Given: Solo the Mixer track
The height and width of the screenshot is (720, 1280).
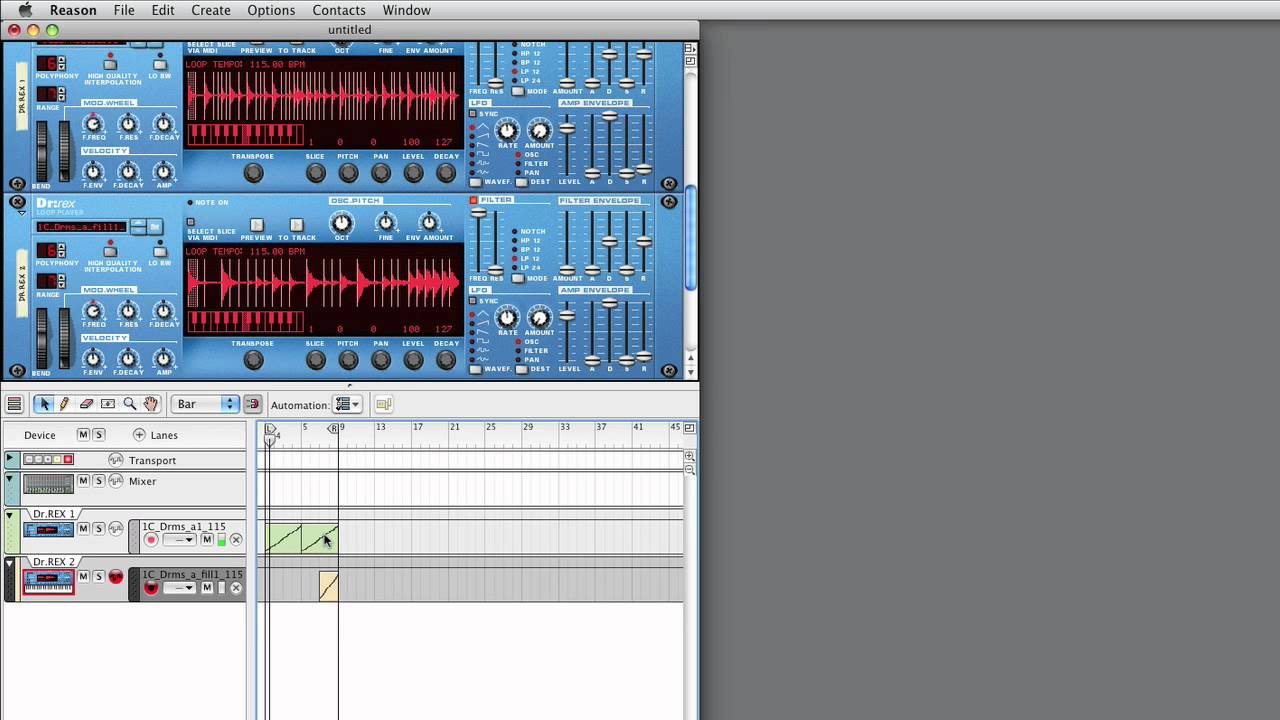Looking at the screenshot, I should [99, 481].
